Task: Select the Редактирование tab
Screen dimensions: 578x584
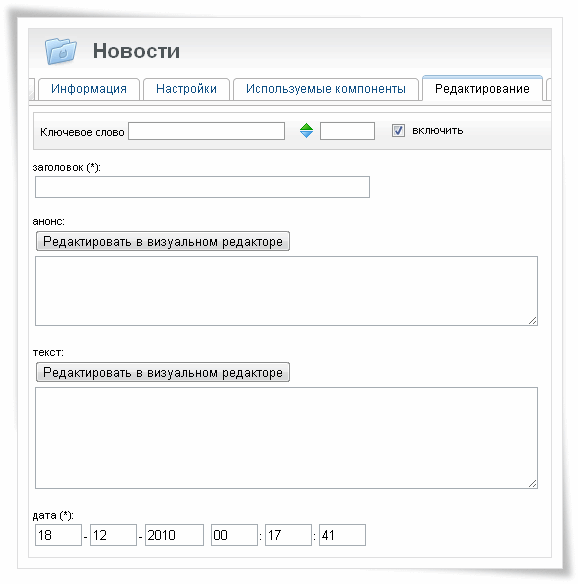Action: tap(482, 89)
